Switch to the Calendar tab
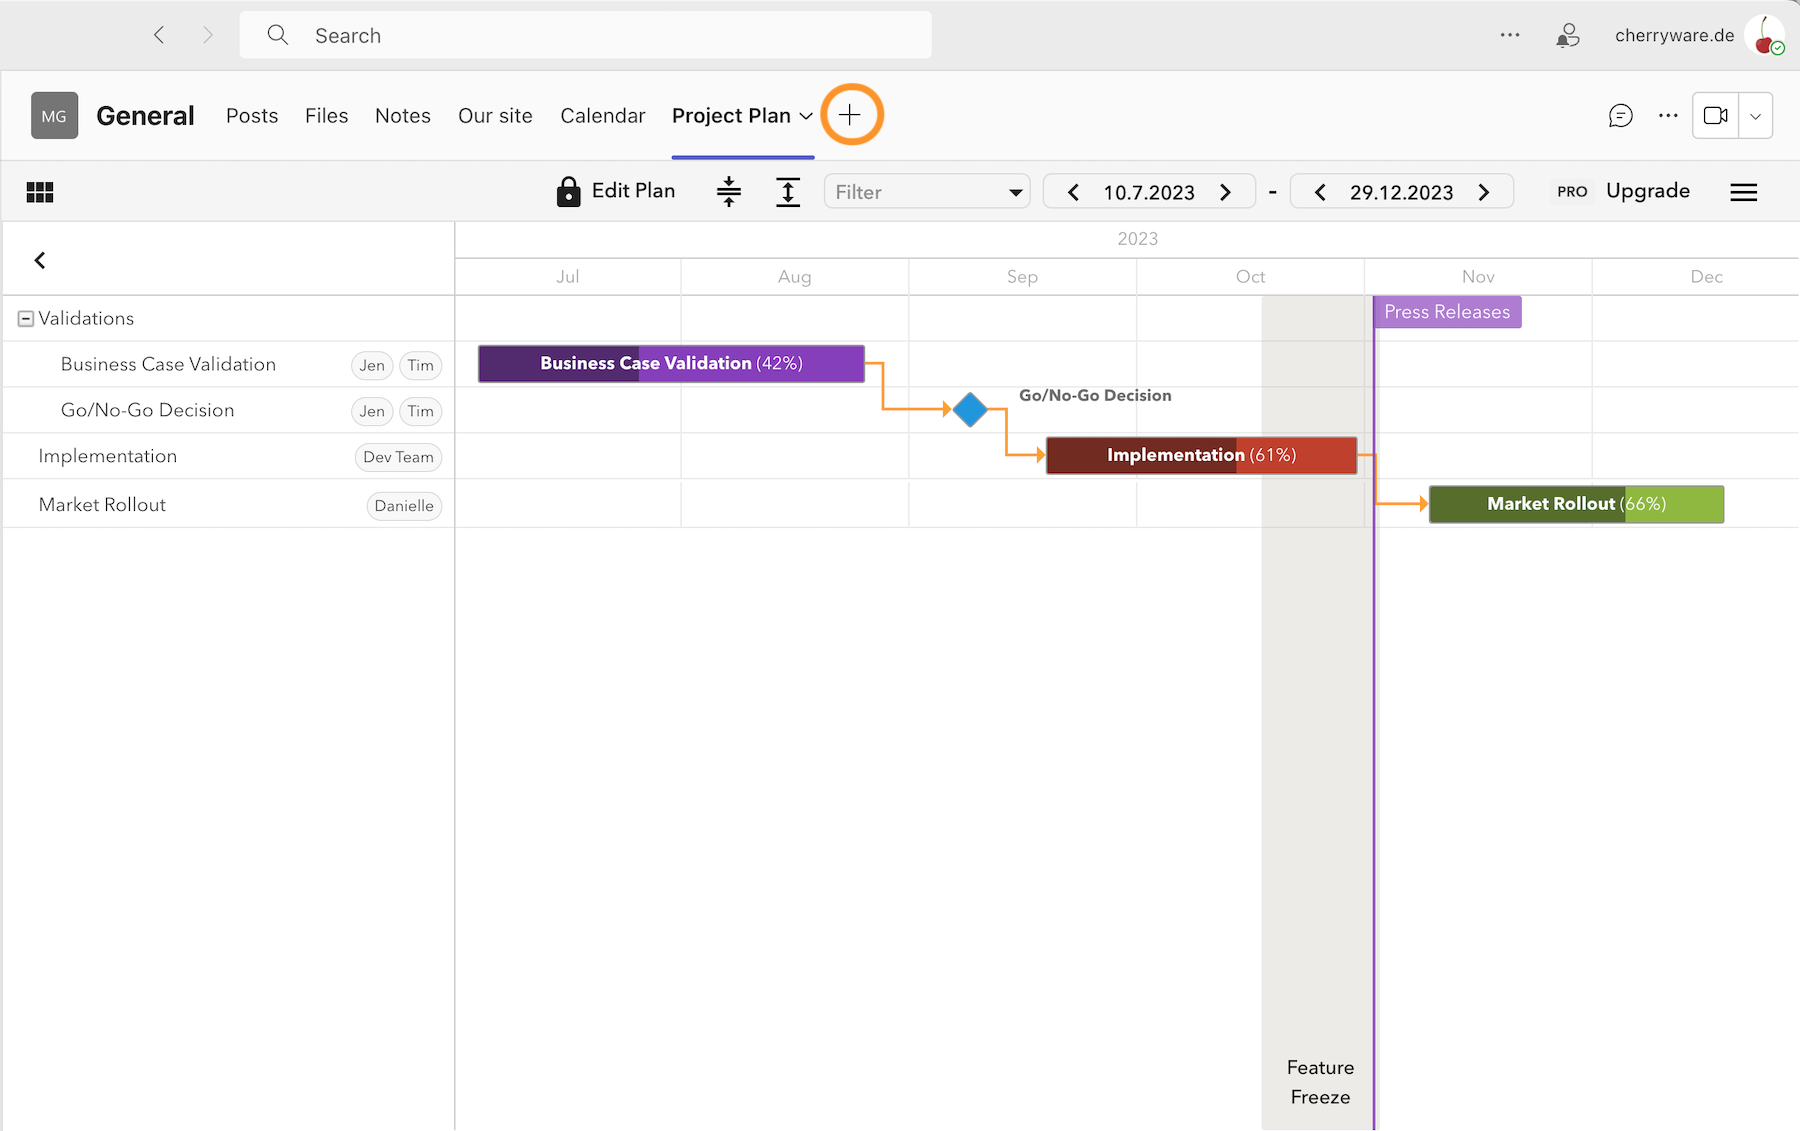The height and width of the screenshot is (1131, 1800). click(602, 116)
